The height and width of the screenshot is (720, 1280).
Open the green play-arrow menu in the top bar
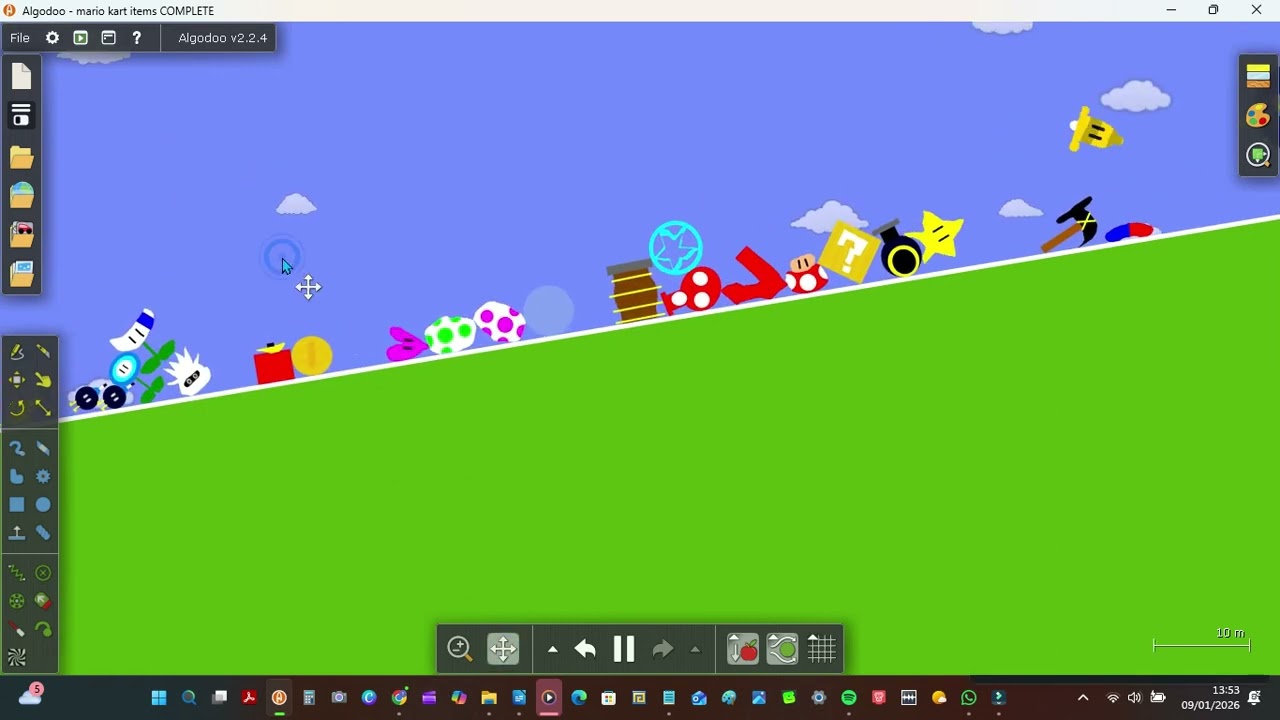pos(80,38)
